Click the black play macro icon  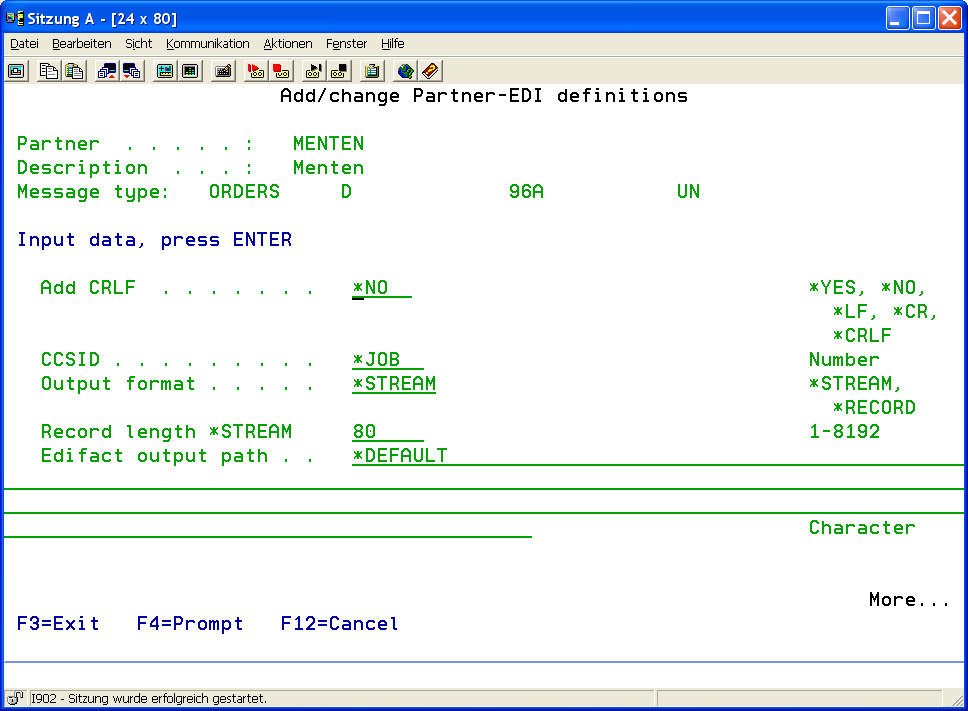(x=314, y=71)
